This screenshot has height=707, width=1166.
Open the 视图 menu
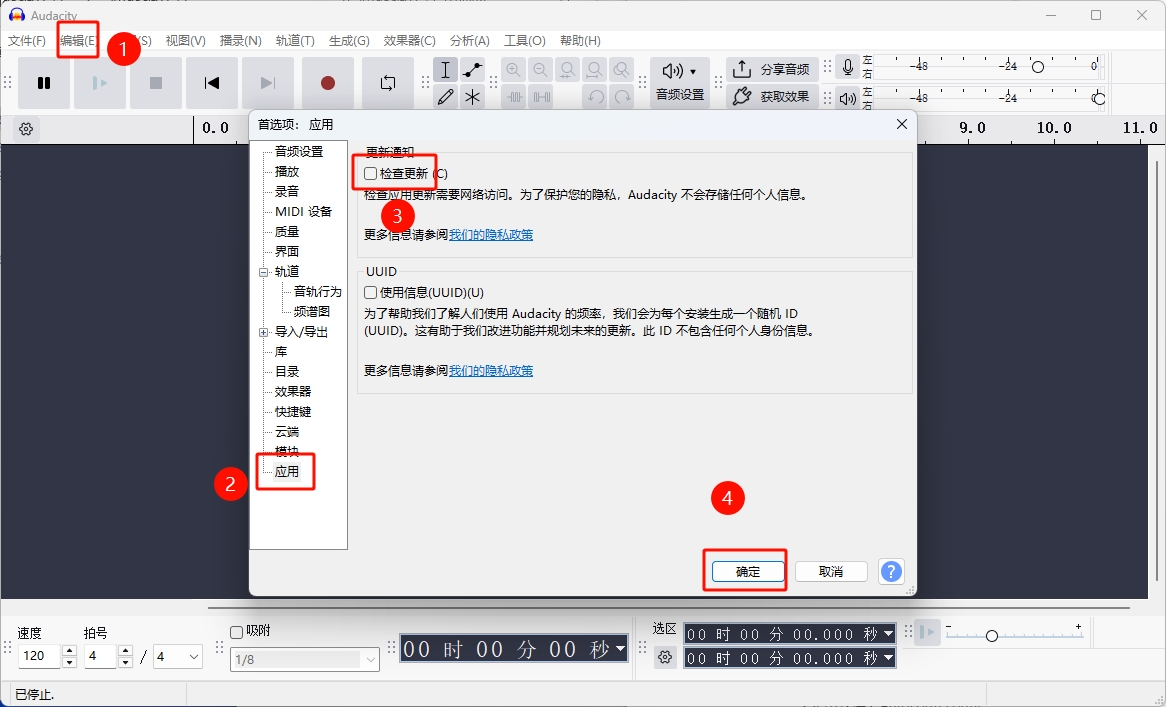pos(184,40)
